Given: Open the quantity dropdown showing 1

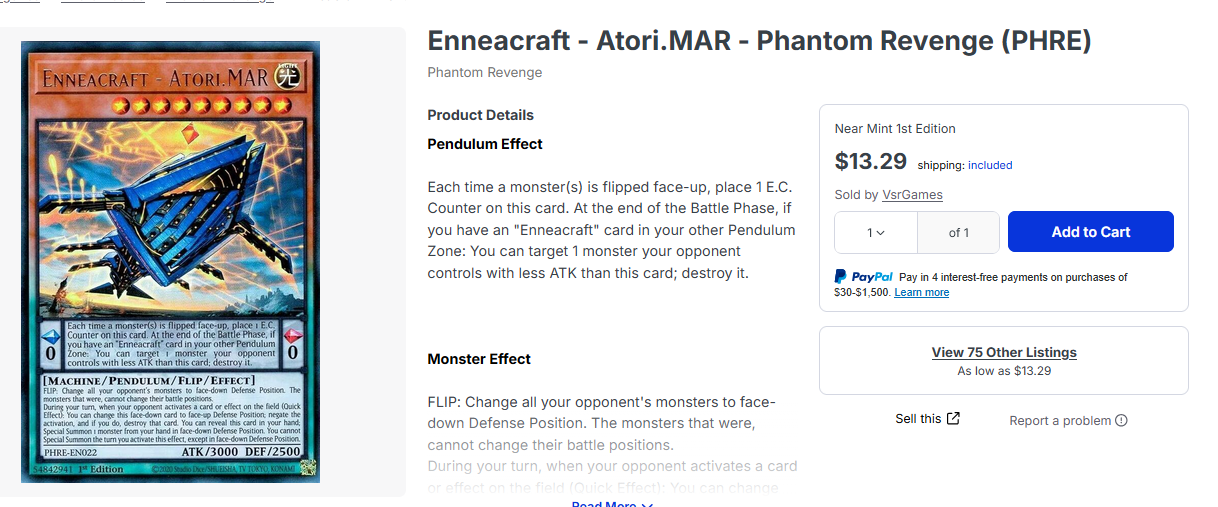Looking at the screenshot, I should 876,232.
